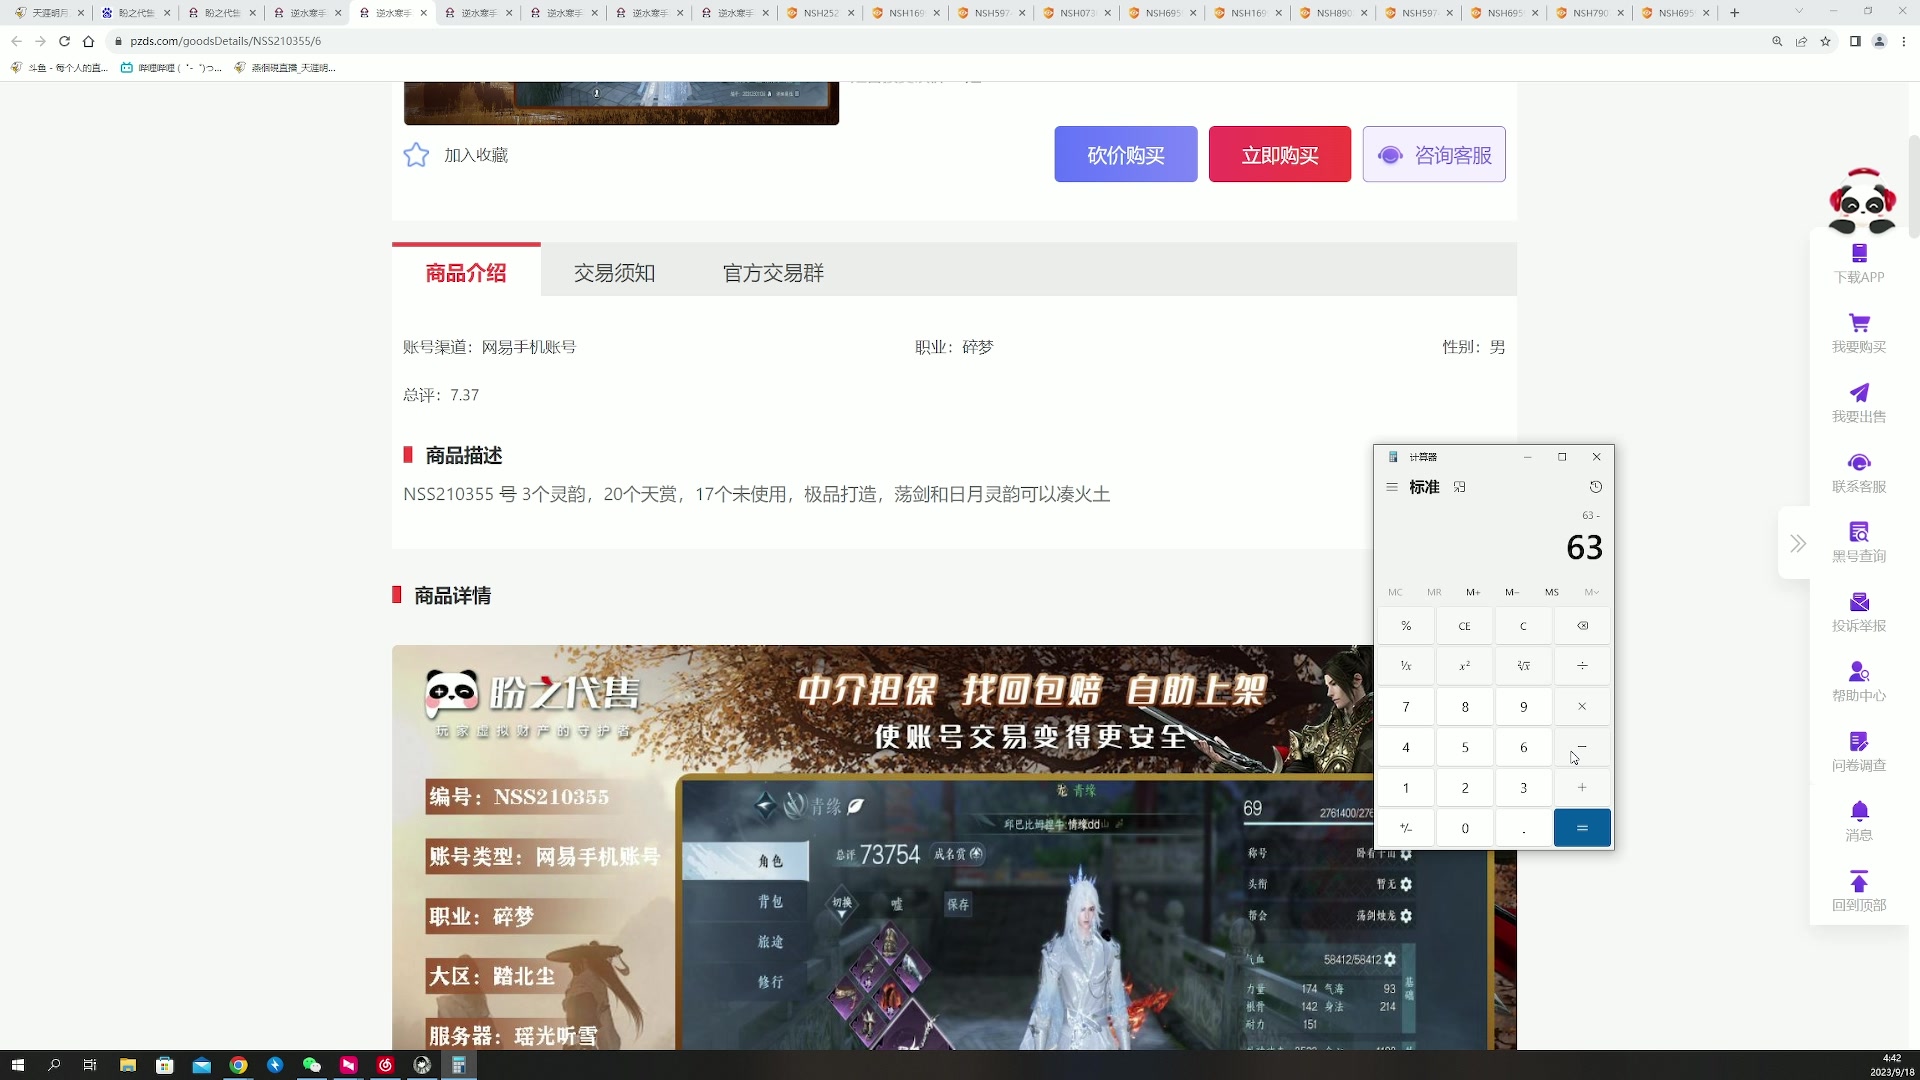Open the M▾ memory dropdown in Calculator
Viewport: 1920px width, 1080px height.
click(1590, 592)
